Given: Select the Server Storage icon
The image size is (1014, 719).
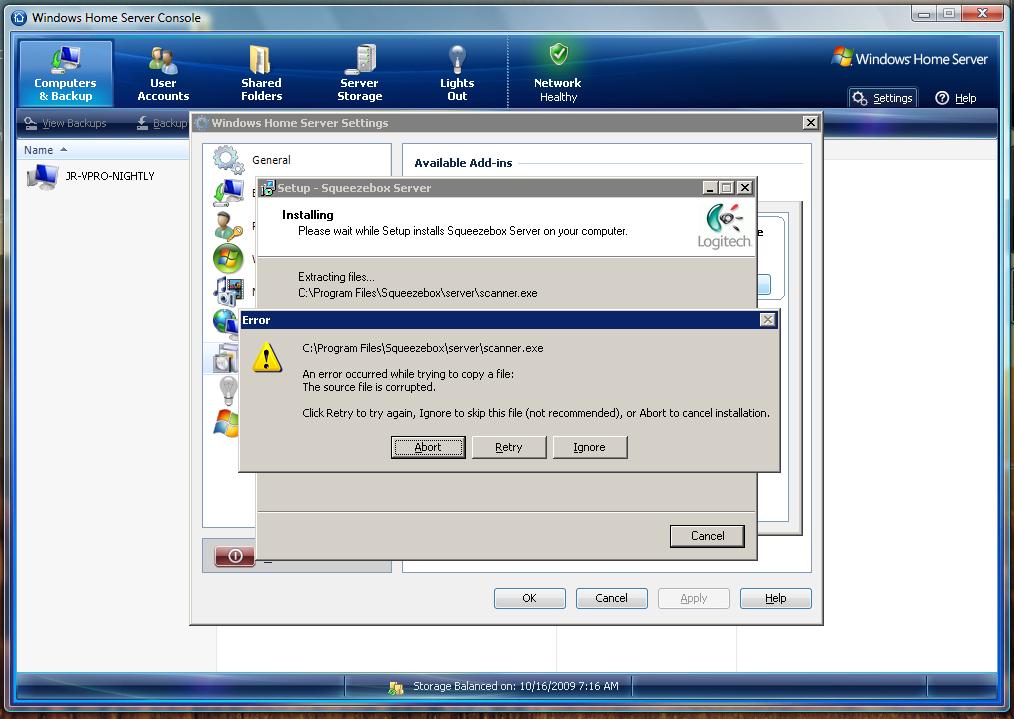Looking at the screenshot, I should pyautogui.click(x=359, y=73).
